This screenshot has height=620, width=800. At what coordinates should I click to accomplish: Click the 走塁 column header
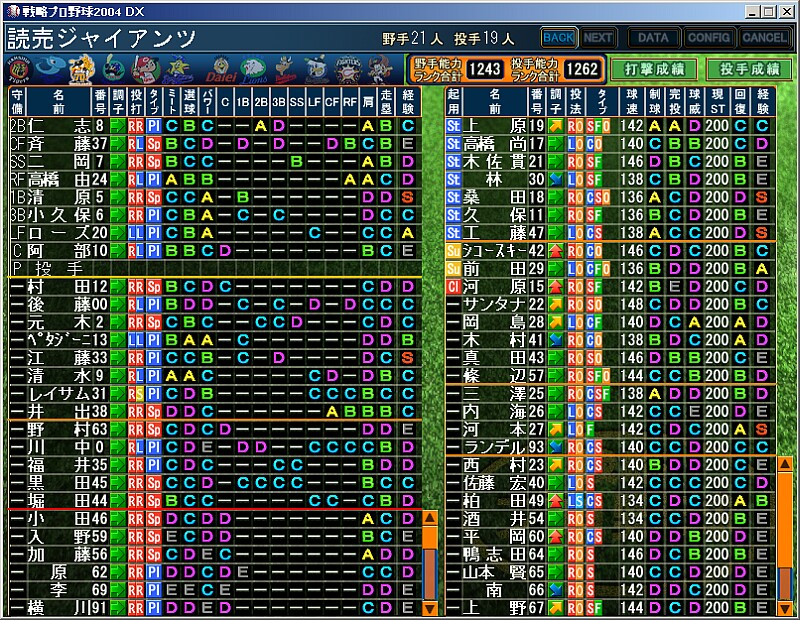[x=386, y=102]
